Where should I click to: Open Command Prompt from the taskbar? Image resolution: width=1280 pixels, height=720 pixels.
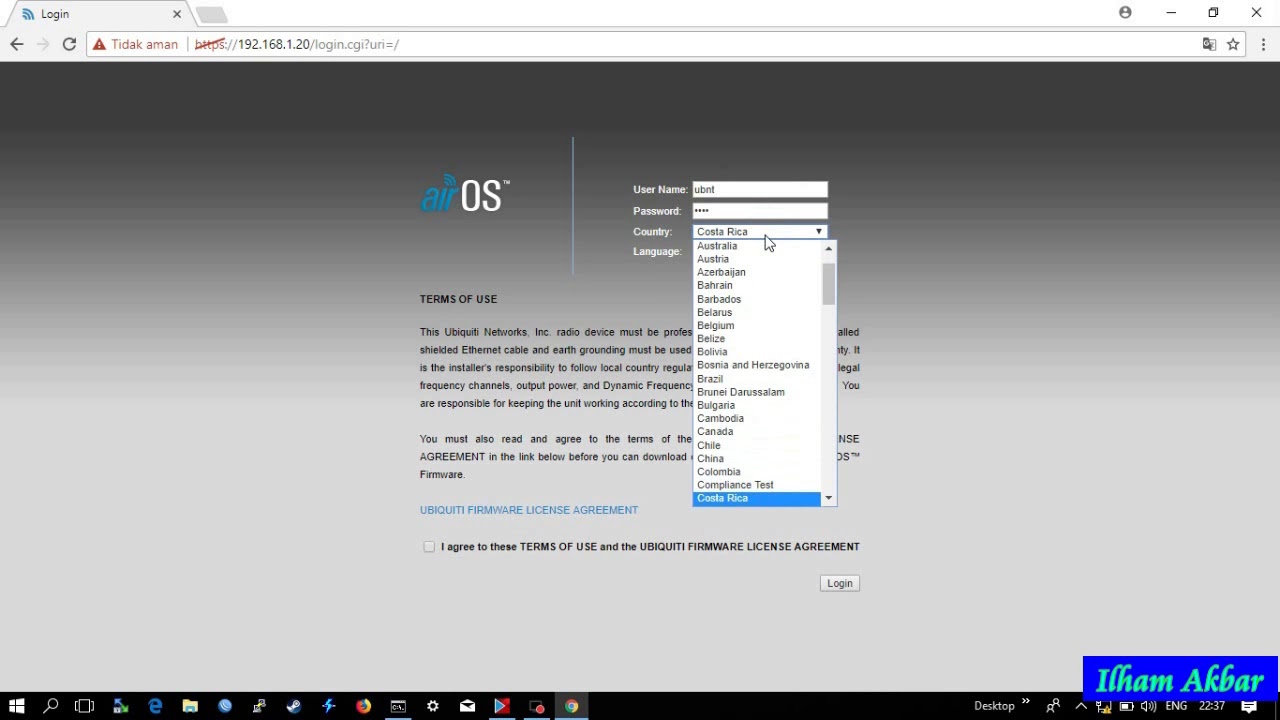tap(398, 706)
